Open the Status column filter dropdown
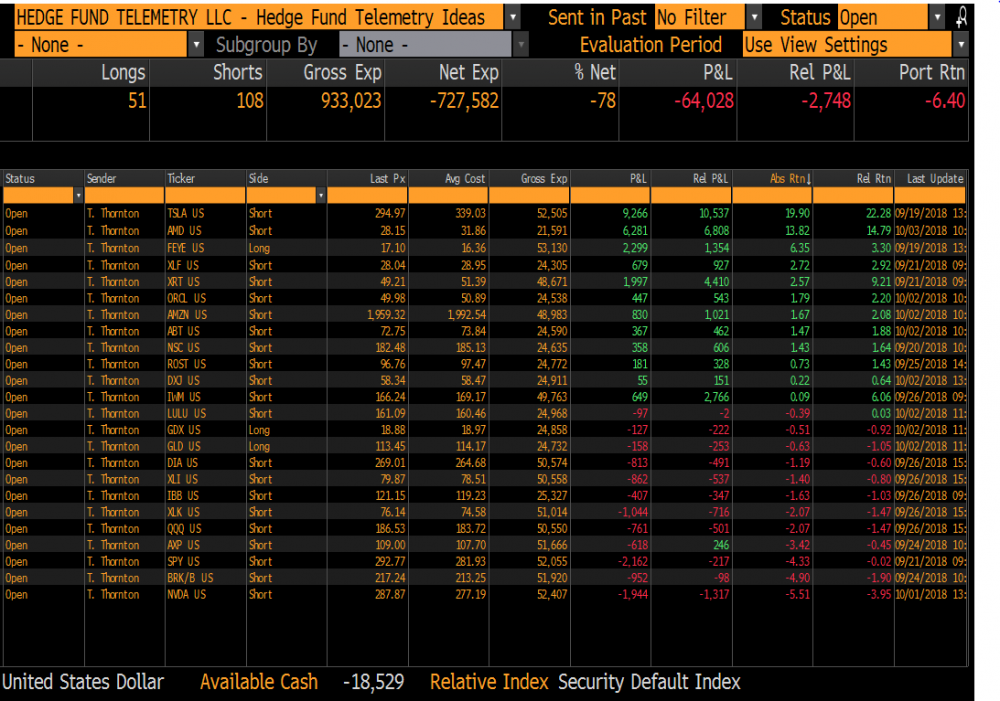This screenshot has height=701, width=1000. (x=78, y=195)
